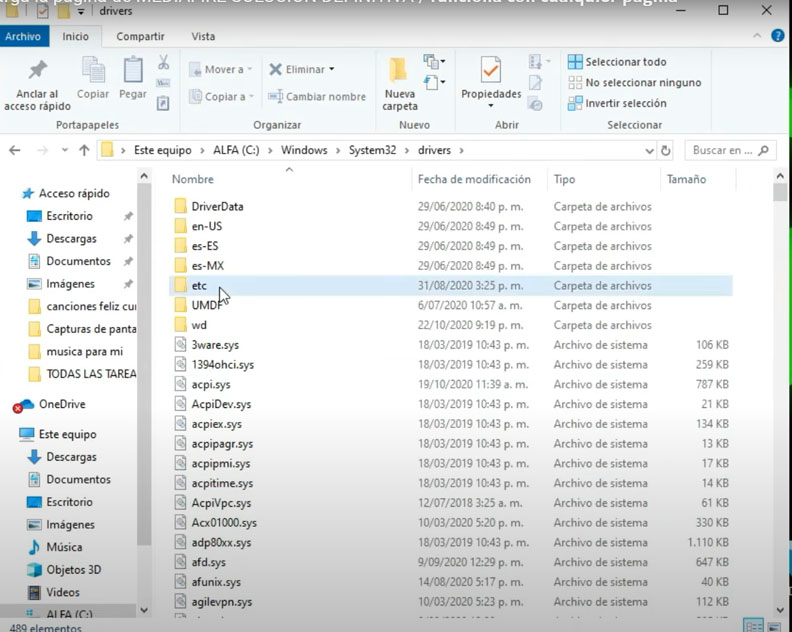This screenshot has width=792, height=632.
Task: Switch to the Inicio ribbon tab
Action: coord(75,36)
